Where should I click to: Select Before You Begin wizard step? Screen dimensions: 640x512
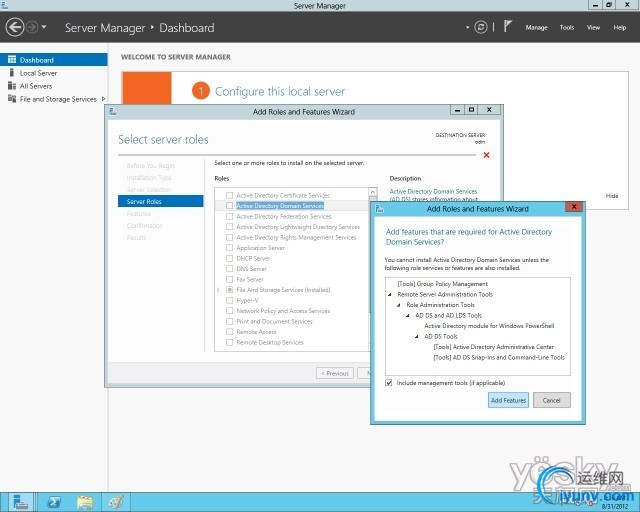tap(150, 165)
